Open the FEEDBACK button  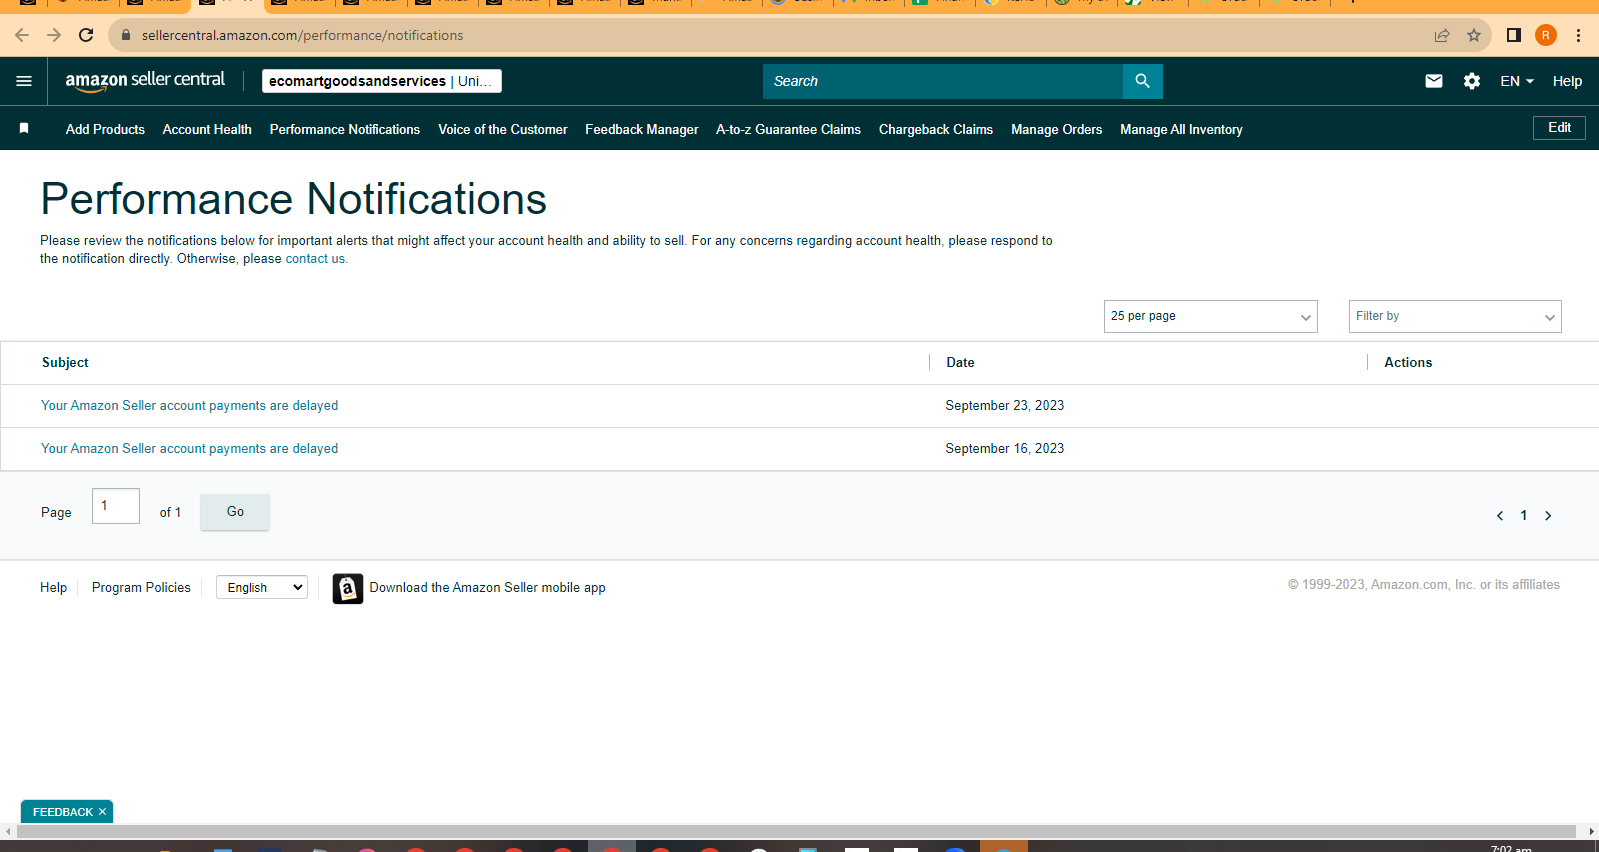pyautogui.click(x=62, y=812)
